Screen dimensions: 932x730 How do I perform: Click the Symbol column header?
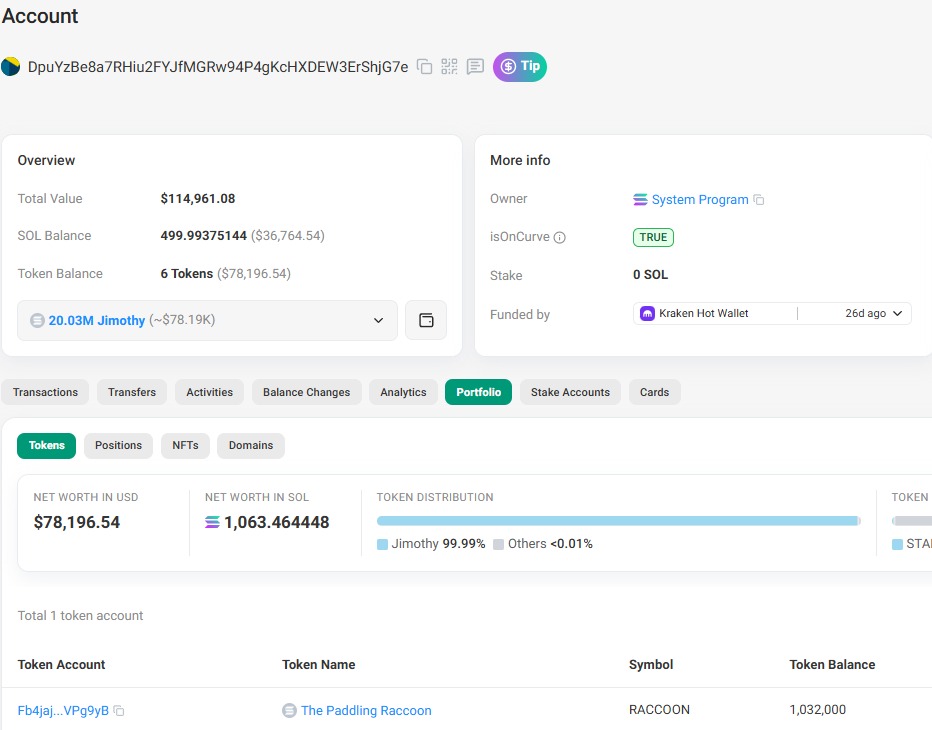(x=651, y=665)
